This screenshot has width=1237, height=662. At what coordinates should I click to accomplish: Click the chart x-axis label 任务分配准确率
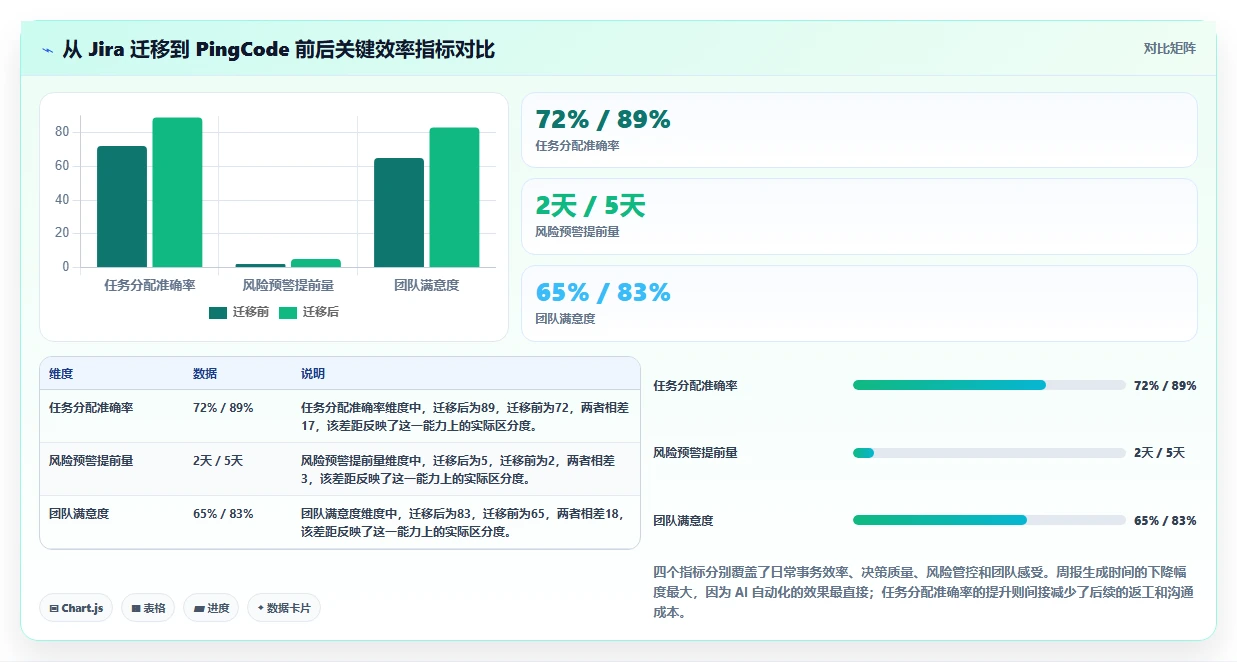[x=150, y=285]
